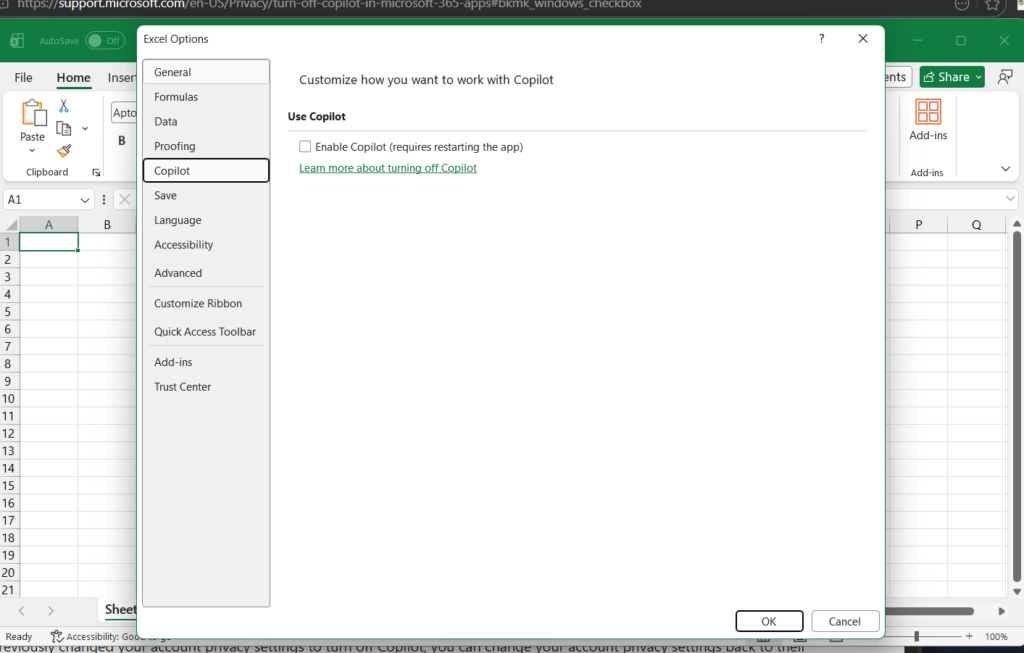This screenshot has width=1024, height=653.
Task: Click the formula bar options dots
Action: 104,199
